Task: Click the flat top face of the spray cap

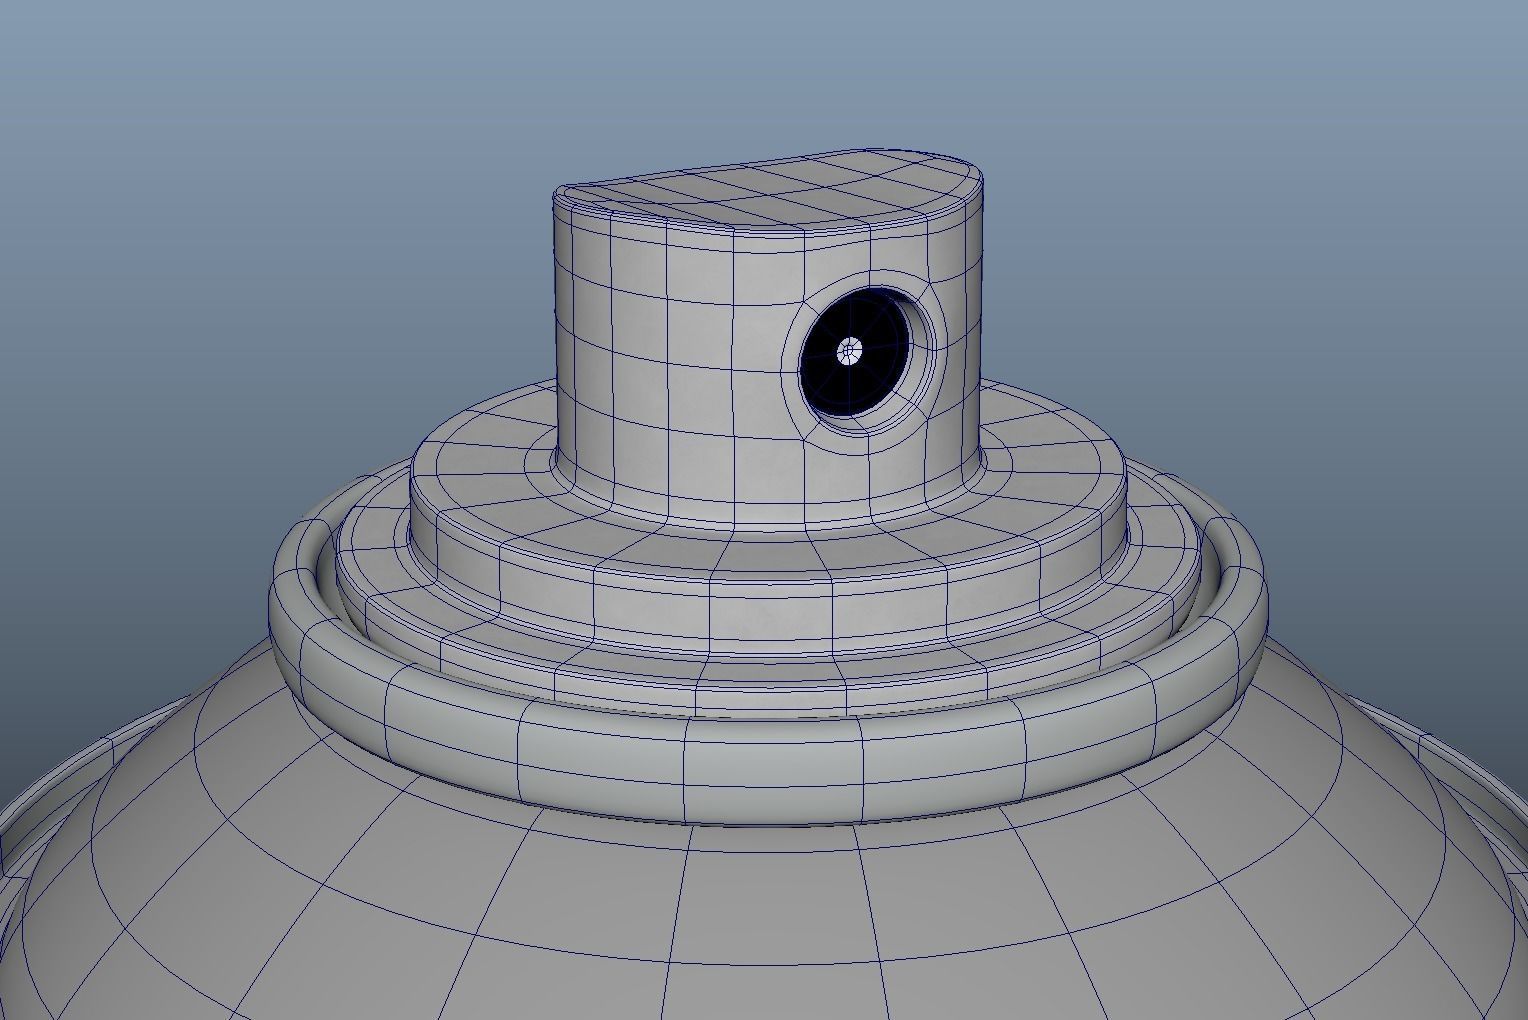Action: [770, 189]
